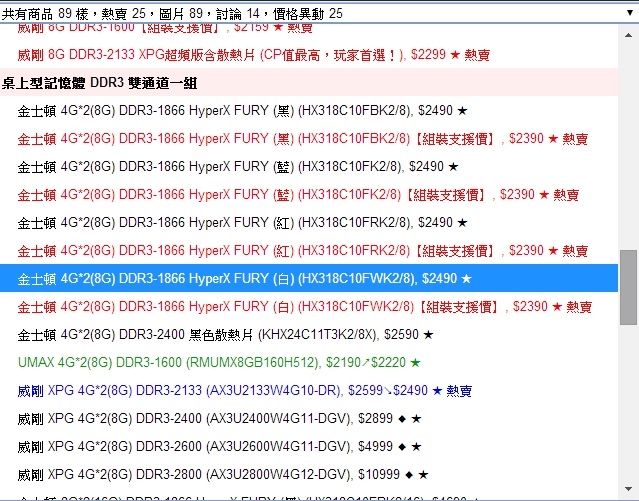Select Kingston DDR3-2400 KHX24C11T3K2/8X $2590 option
This screenshot has height=501, width=639.
click(309, 335)
